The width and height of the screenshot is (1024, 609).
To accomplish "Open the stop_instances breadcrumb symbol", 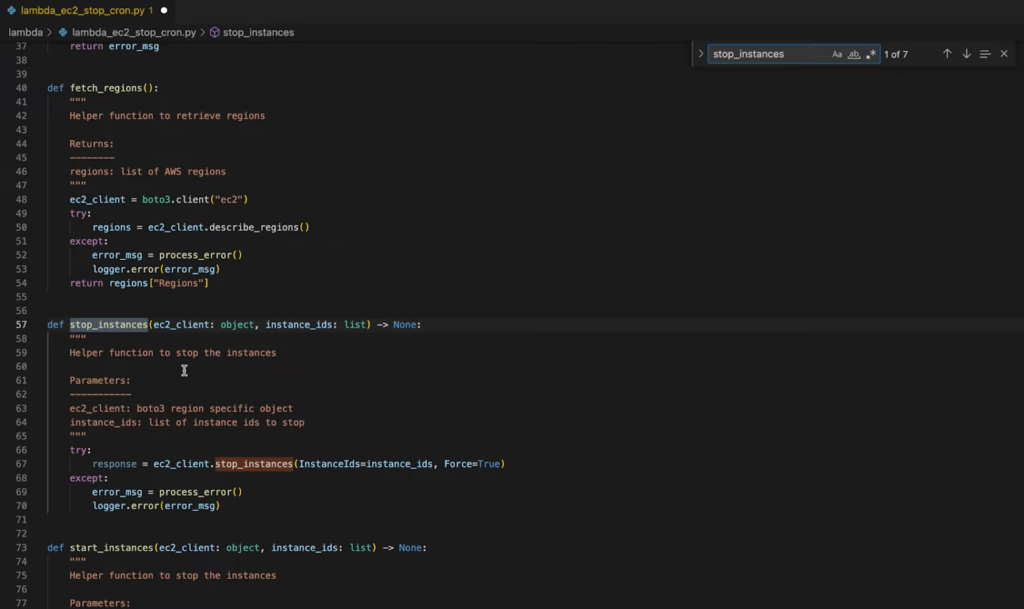I will [x=259, y=32].
